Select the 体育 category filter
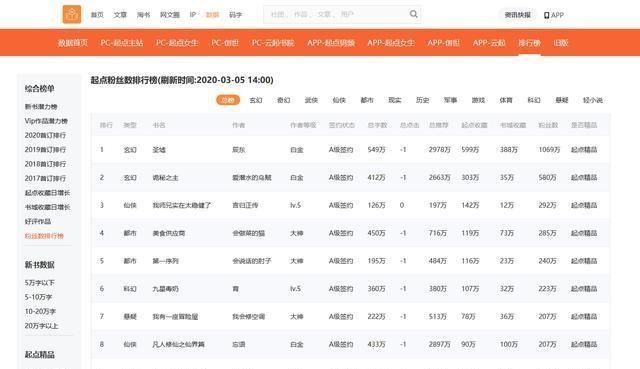640x369 pixels. point(506,100)
